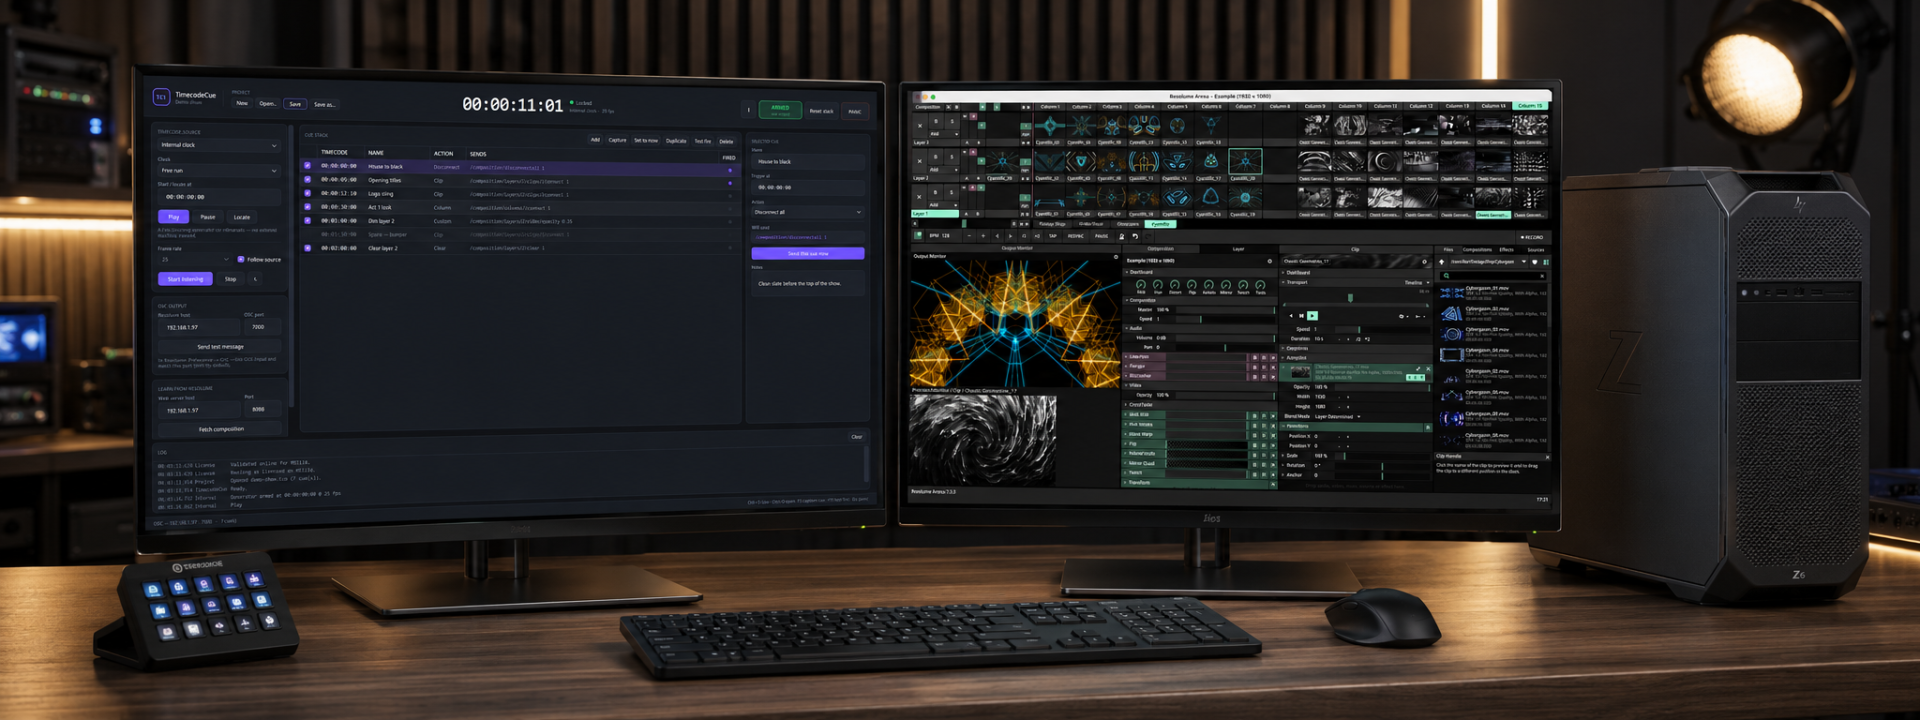The height and width of the screenshot is (720, 1920).
Task: Click the Cybergasm_01.mov file thumbnail
Action: (x=1451, y=291)
